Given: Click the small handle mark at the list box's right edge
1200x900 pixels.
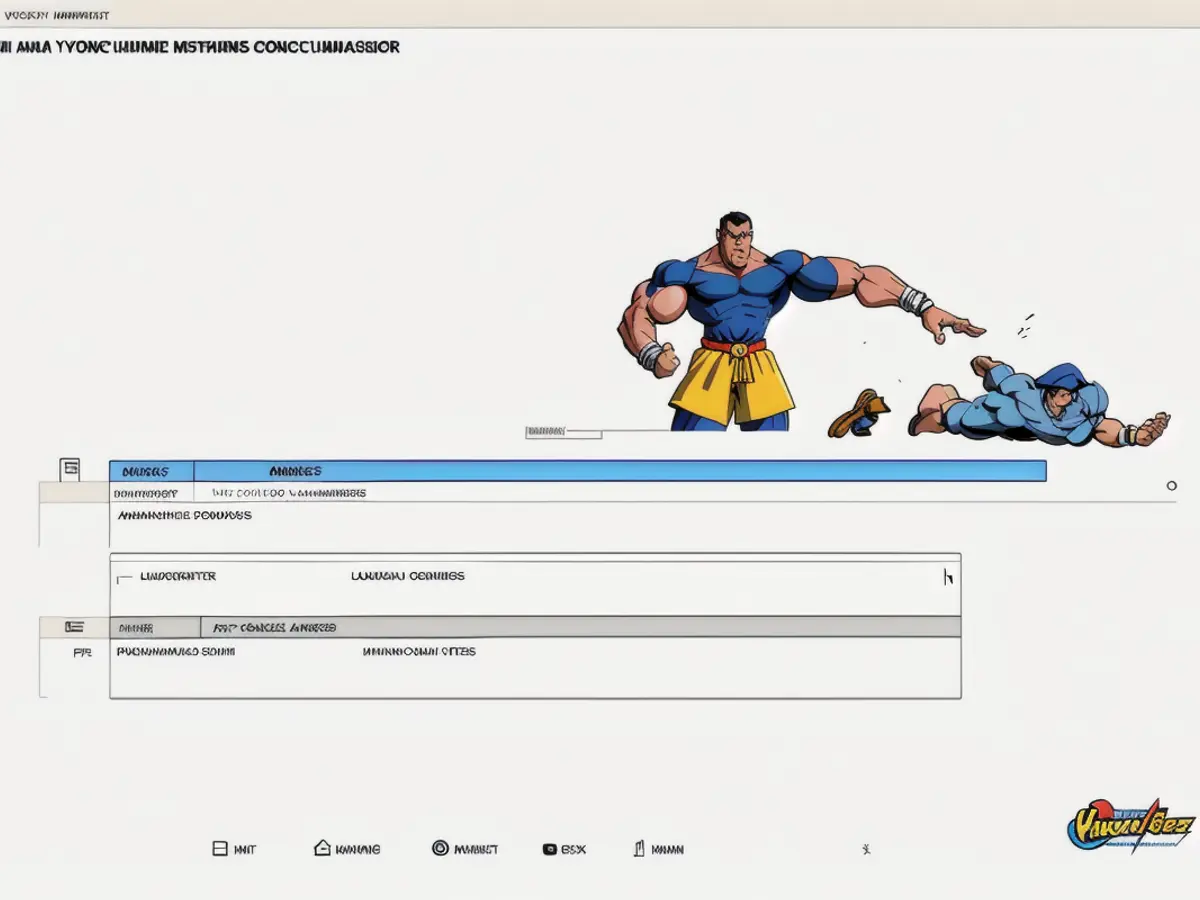Looking at the screenshot, I should pyautogui.click(x=948, y=577).
